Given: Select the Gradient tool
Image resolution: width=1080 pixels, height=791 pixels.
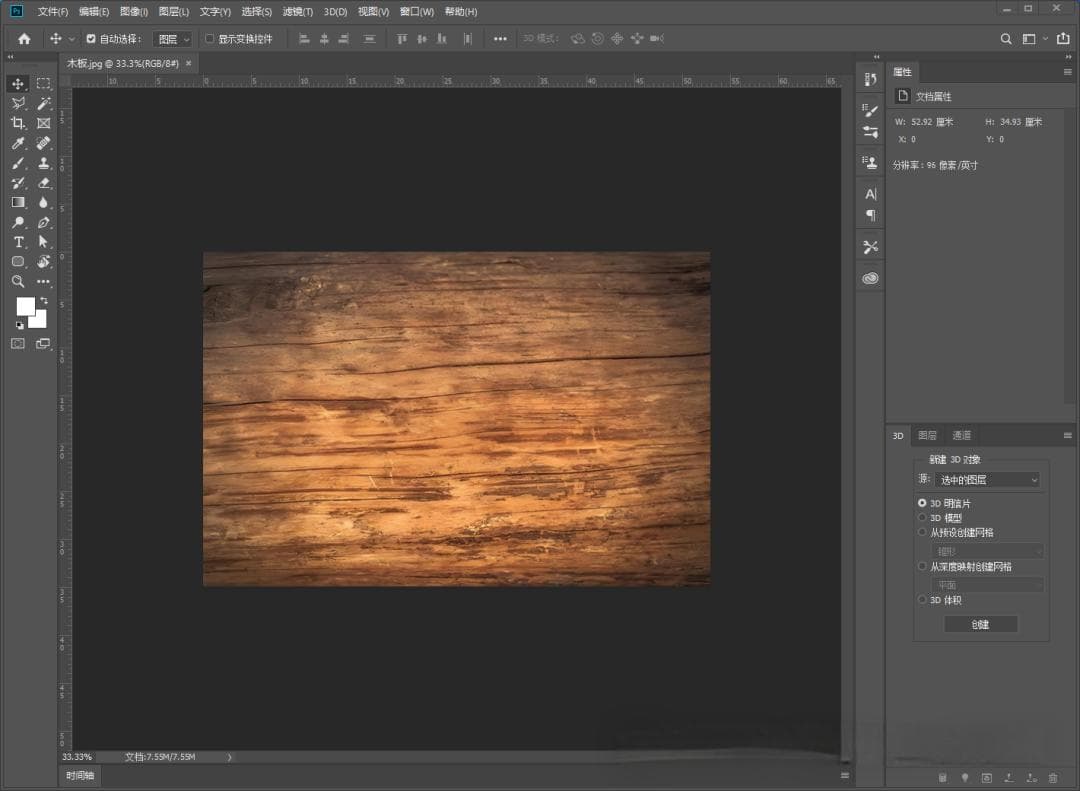Looking at the screenshot, I should coord(18,203).
